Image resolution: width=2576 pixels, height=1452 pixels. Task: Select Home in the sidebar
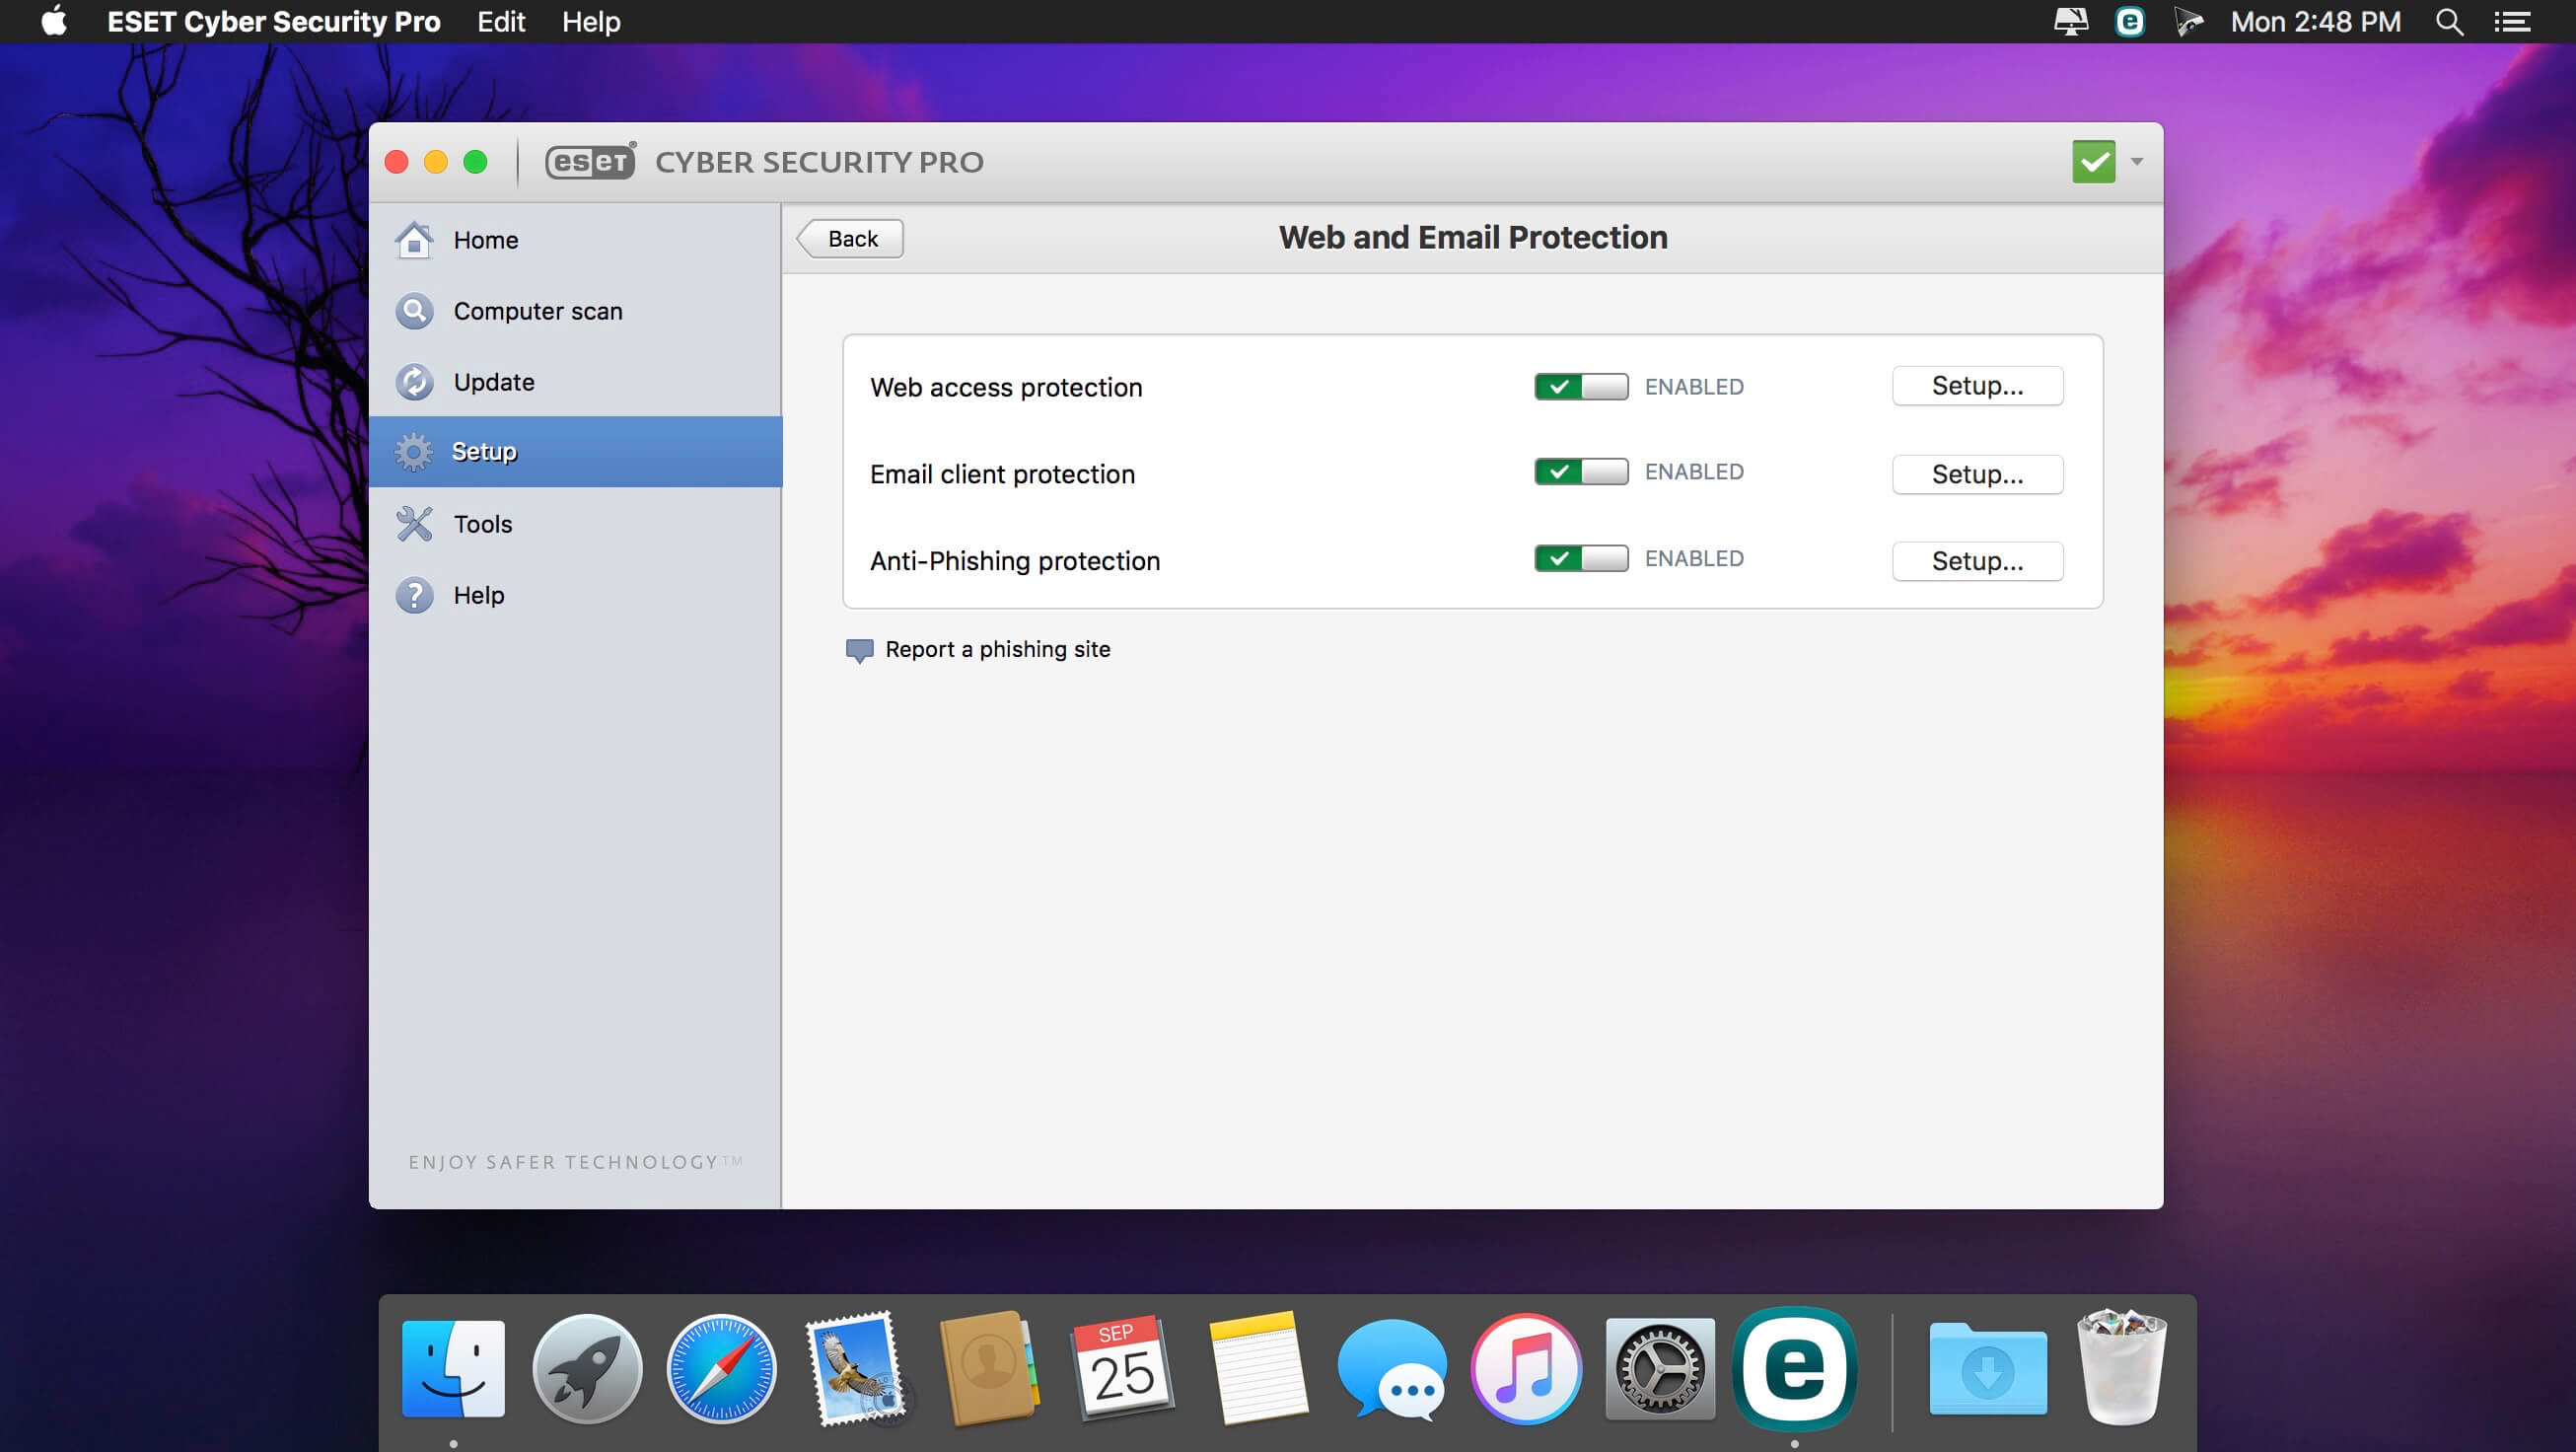pos(575,240)
